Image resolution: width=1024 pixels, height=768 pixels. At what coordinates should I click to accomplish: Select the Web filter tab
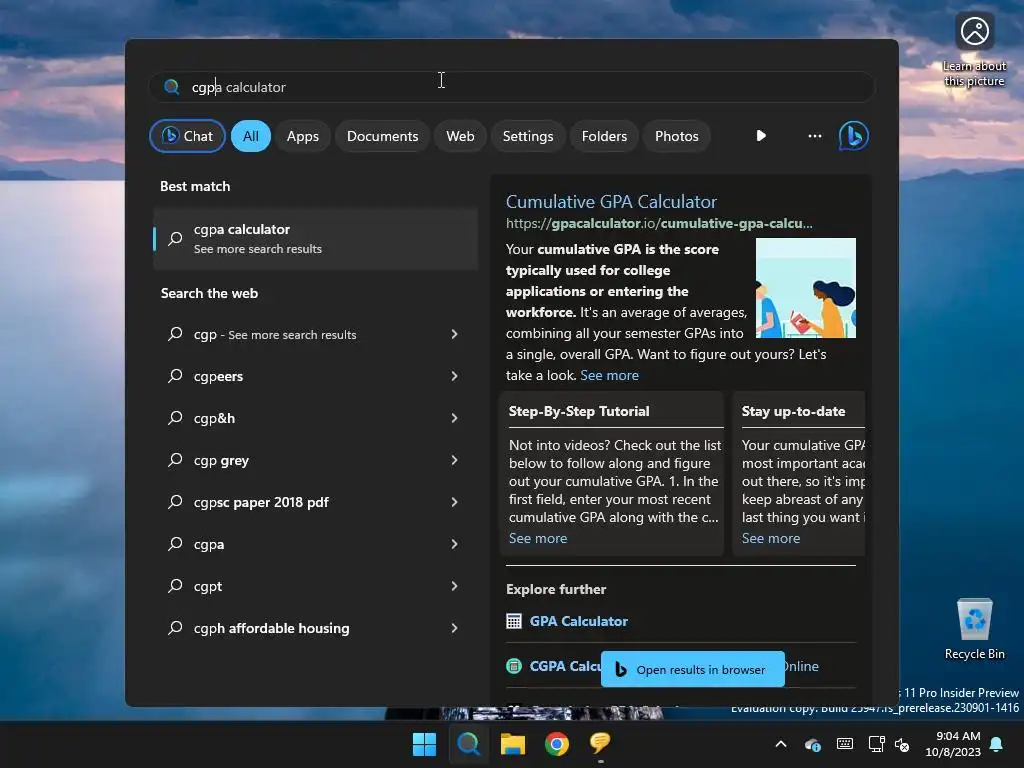(460, 136)
